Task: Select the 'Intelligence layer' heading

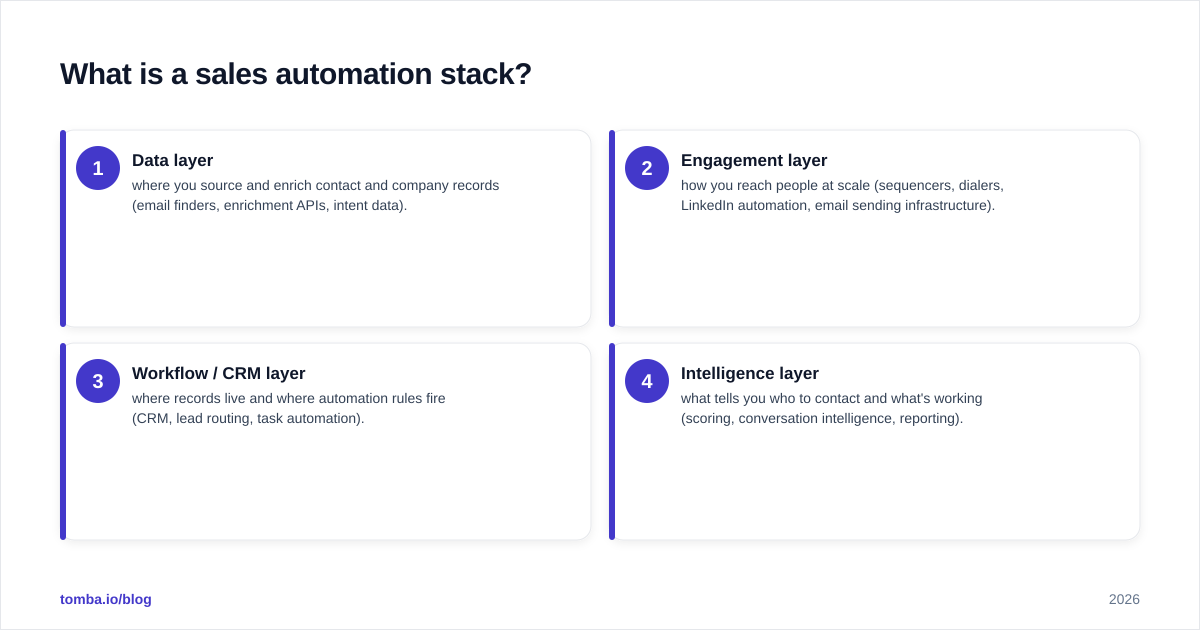Action: tap(750, 373)
